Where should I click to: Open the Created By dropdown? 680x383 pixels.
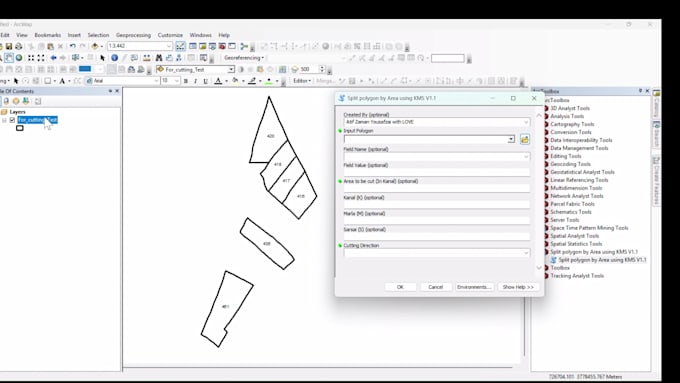tap(526, 122)
